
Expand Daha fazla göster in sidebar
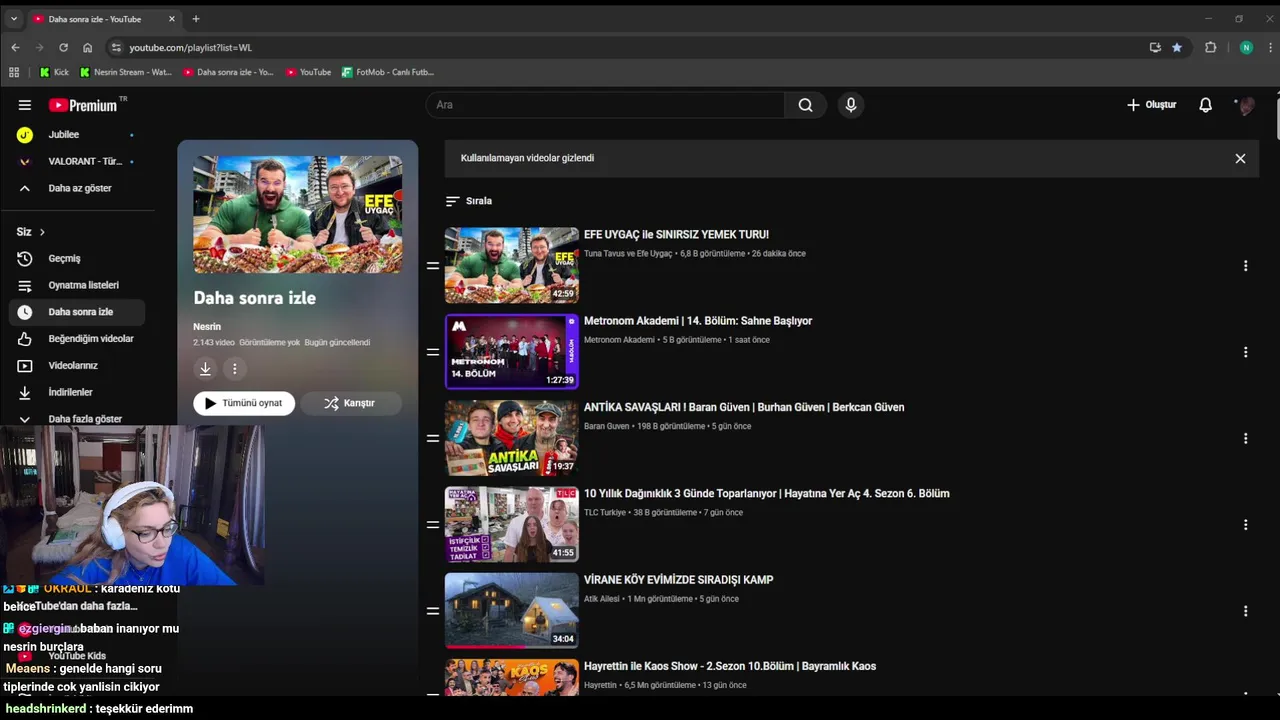(77, 419)
